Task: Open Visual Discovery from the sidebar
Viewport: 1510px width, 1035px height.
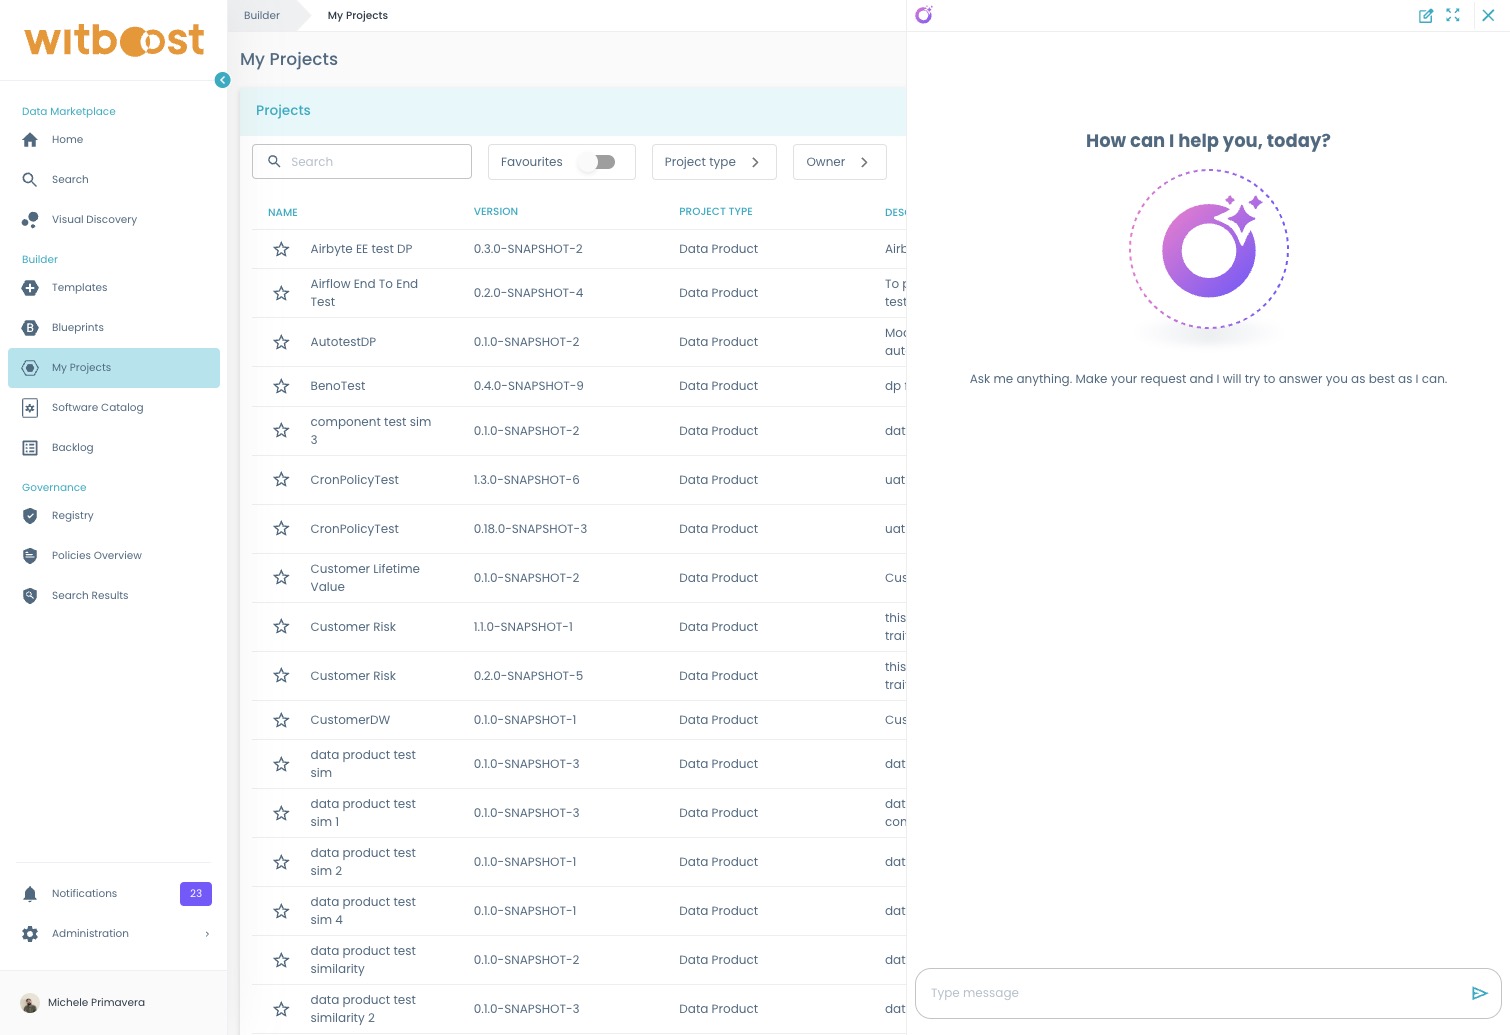Action: pos(94,220)
